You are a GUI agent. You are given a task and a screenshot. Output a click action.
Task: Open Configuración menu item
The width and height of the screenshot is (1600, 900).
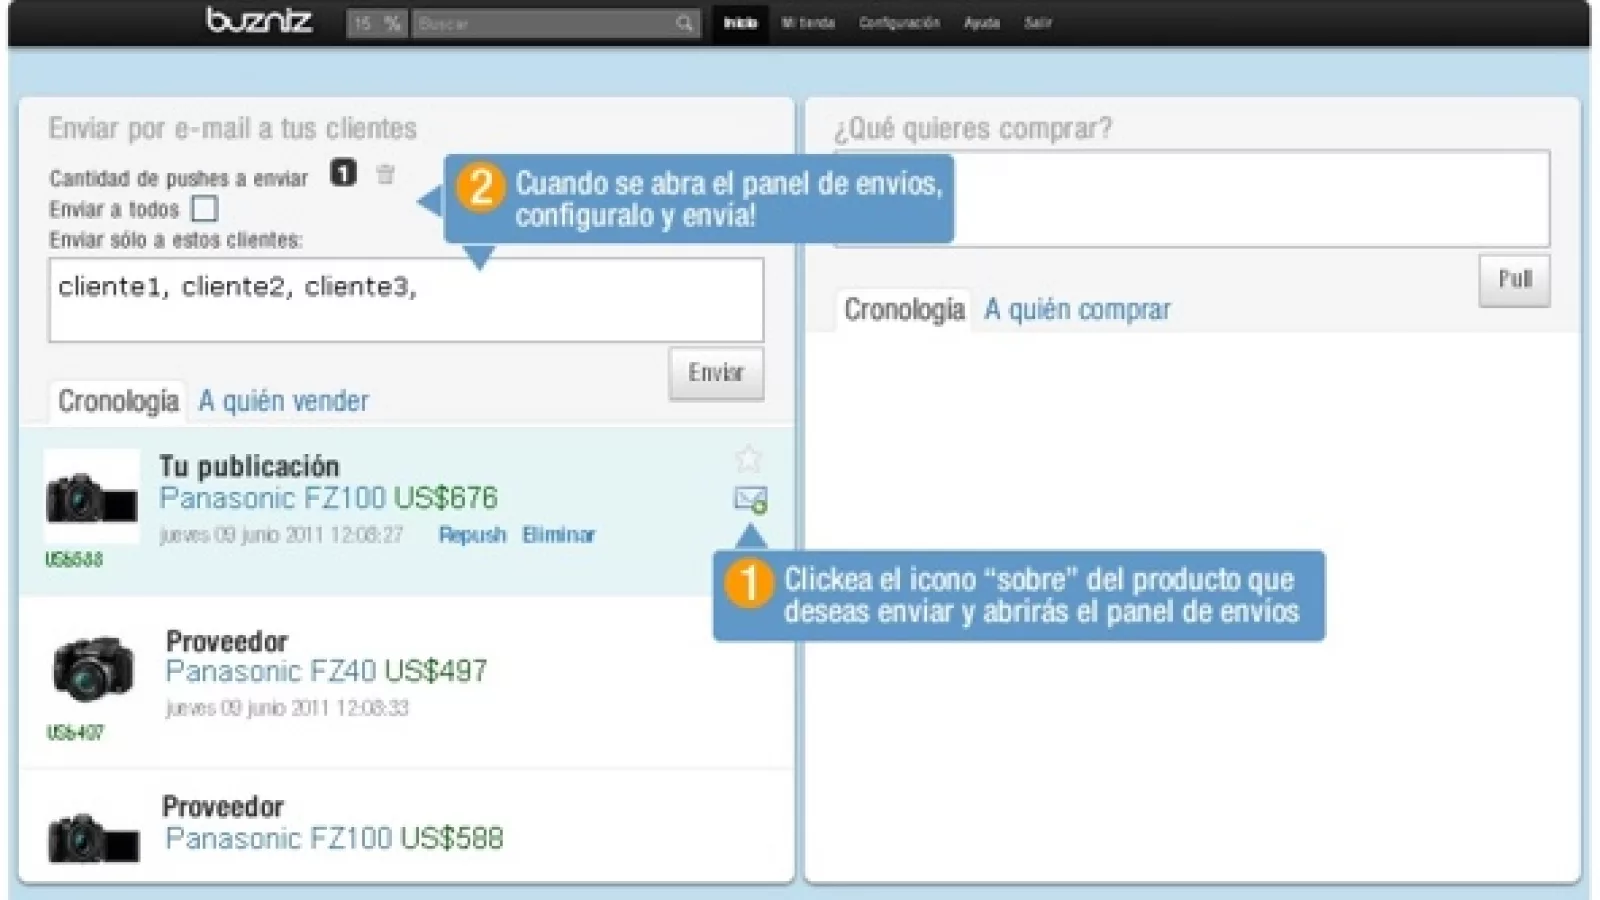tap(899, 23)
